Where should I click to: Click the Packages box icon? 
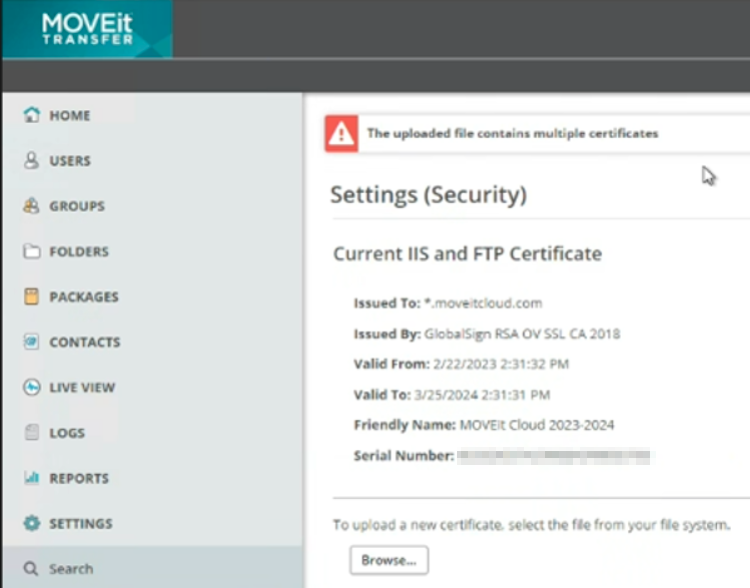click(32, 297)
